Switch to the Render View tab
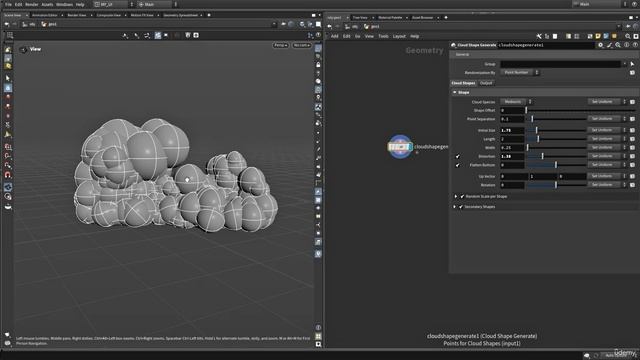The image size is (640, 360). (x=77, y=15)
